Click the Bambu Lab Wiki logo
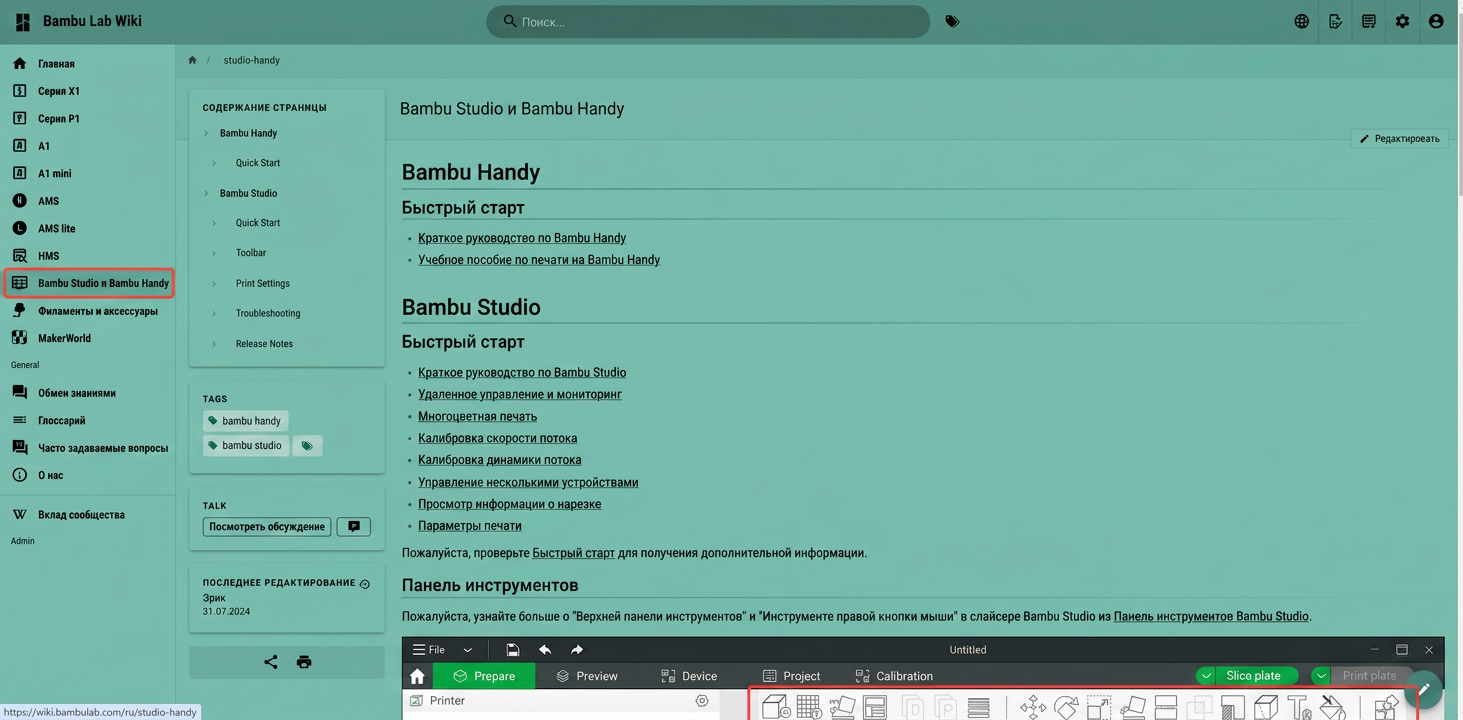This screenshot has height=720, width=1463. (x=23, y=21)
